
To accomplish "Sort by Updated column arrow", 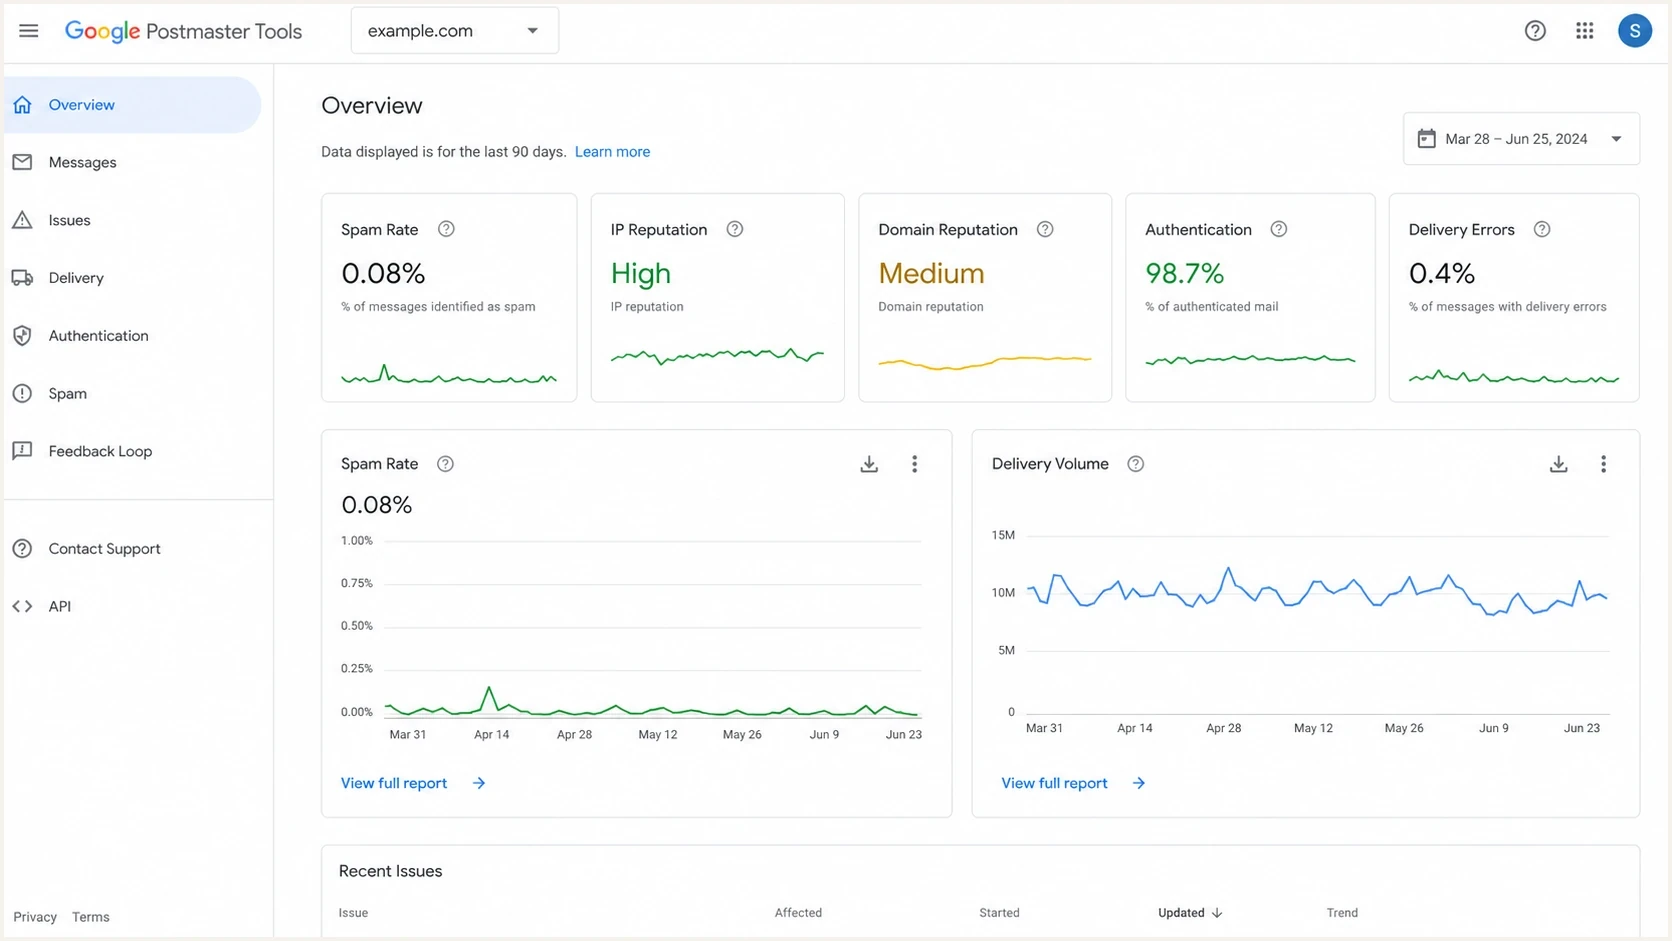I will coord(1217,913).
